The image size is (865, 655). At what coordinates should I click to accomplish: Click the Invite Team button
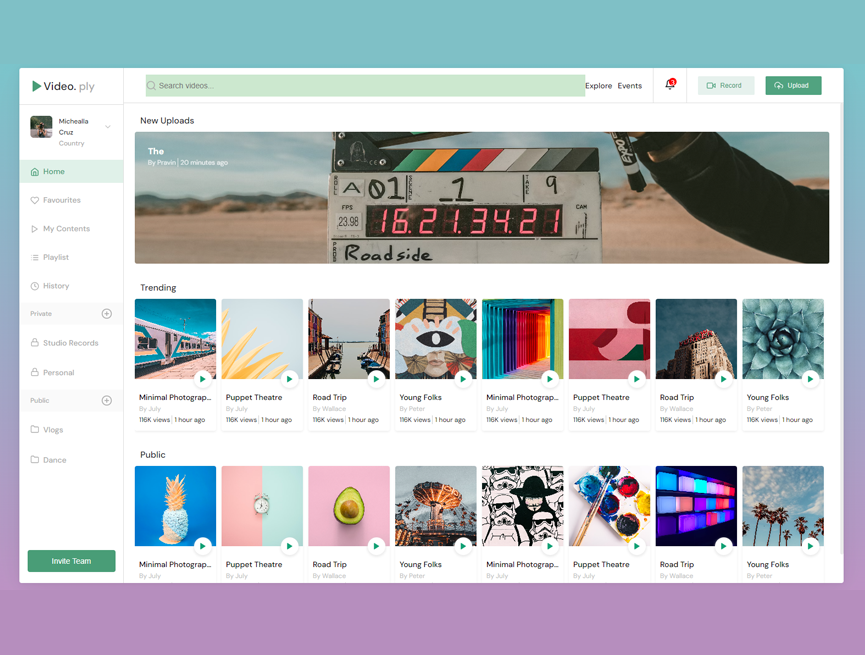coord(72,561)
